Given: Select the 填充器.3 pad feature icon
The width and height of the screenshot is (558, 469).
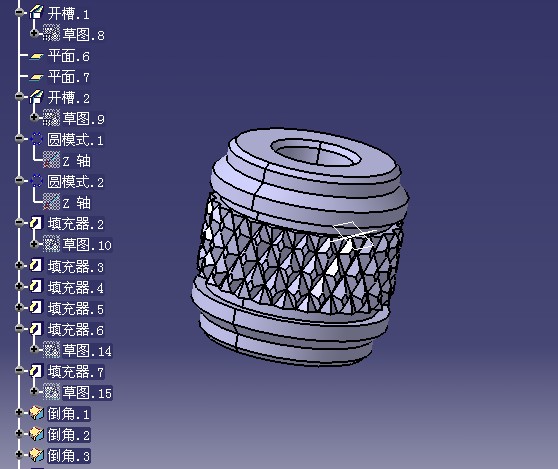Looking at the screenshot, I should [x=36, y=265].
